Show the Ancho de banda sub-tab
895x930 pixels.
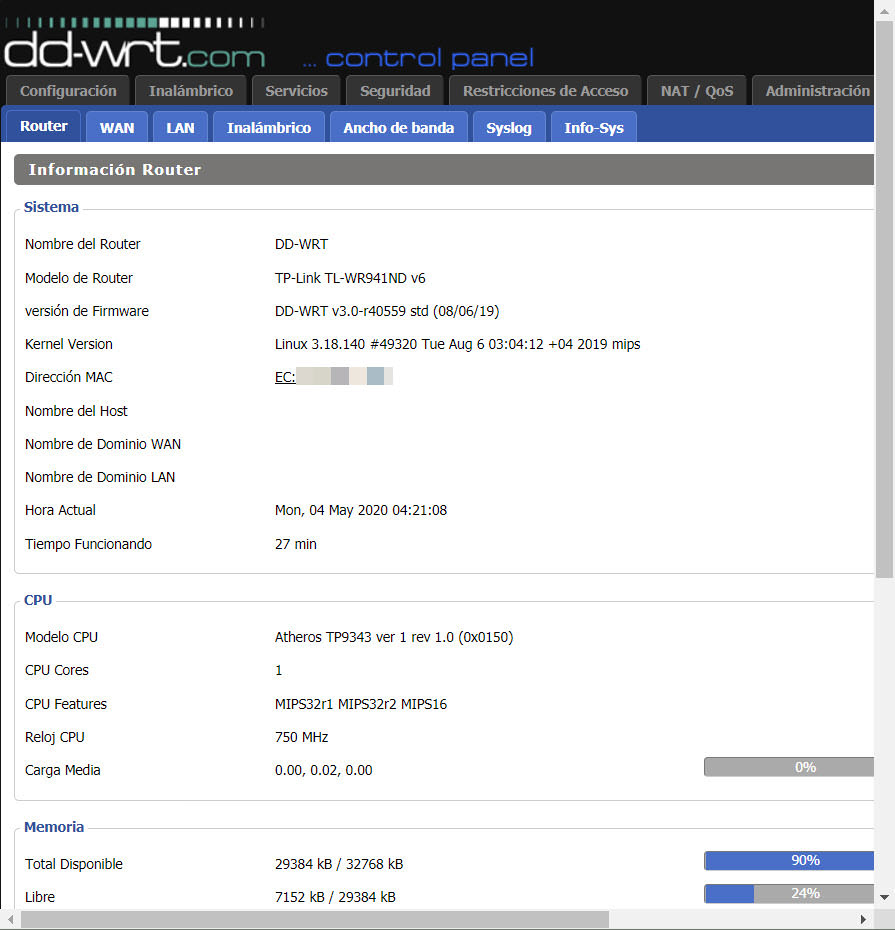(398, 128)
